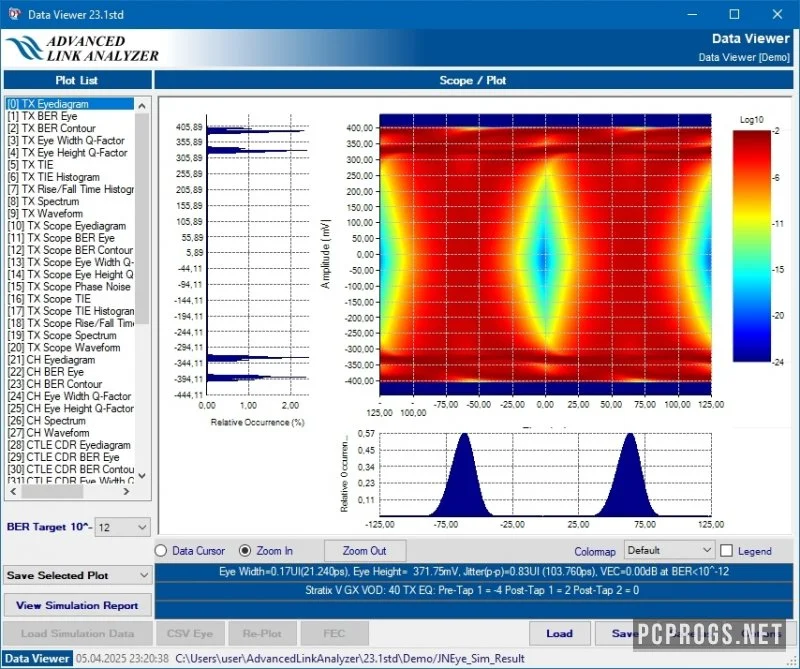Screen dimensions: 800x669
Task: Click the plot list horizontal scrollbar thumb
Action: [52, 491]
